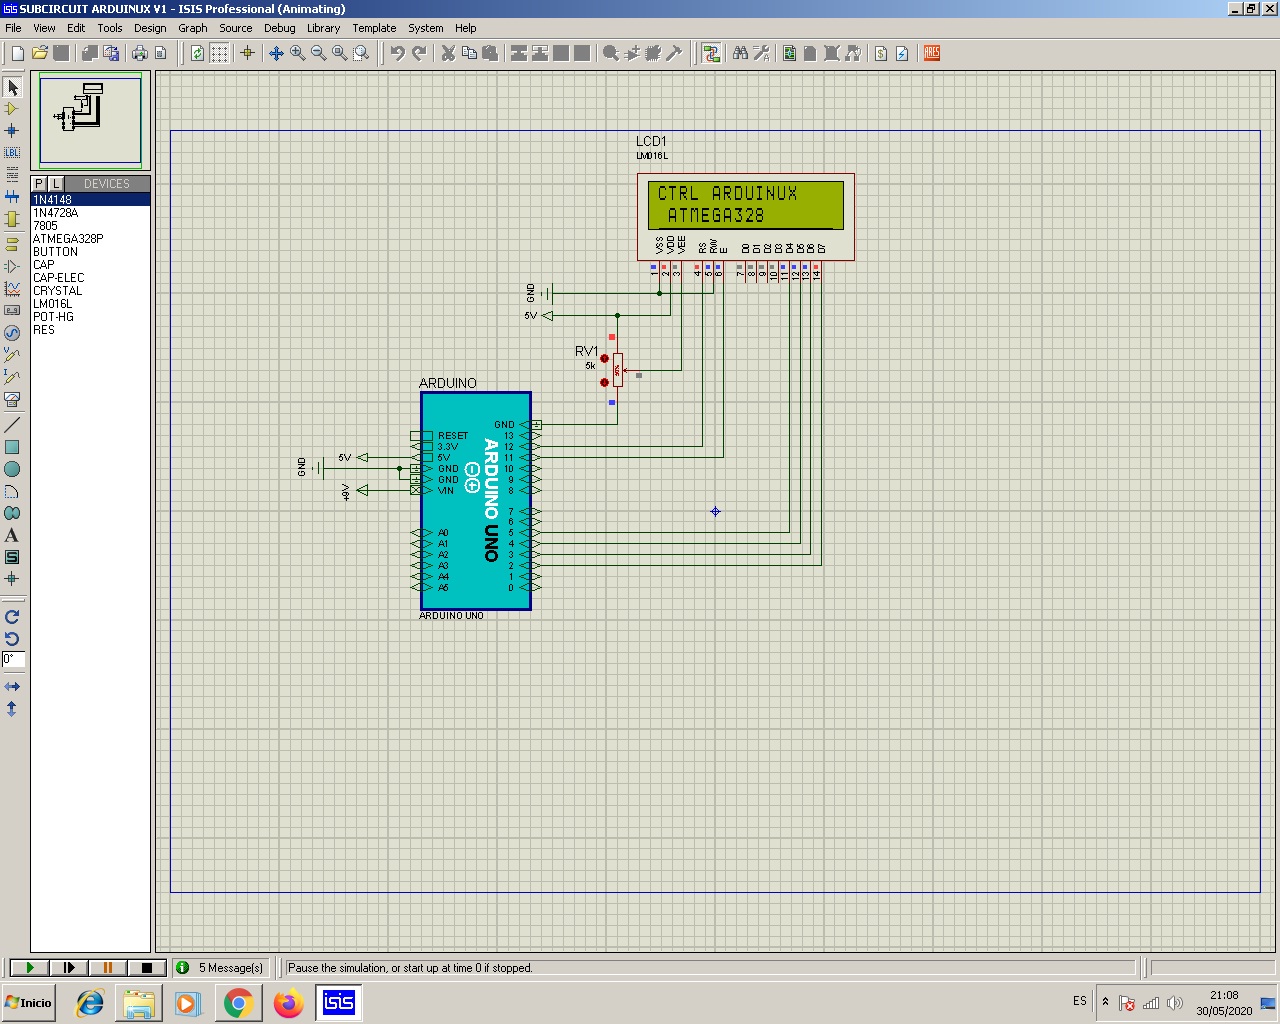
Task: Select the 2D Box graphics tool
Action: tap(12, 446)
